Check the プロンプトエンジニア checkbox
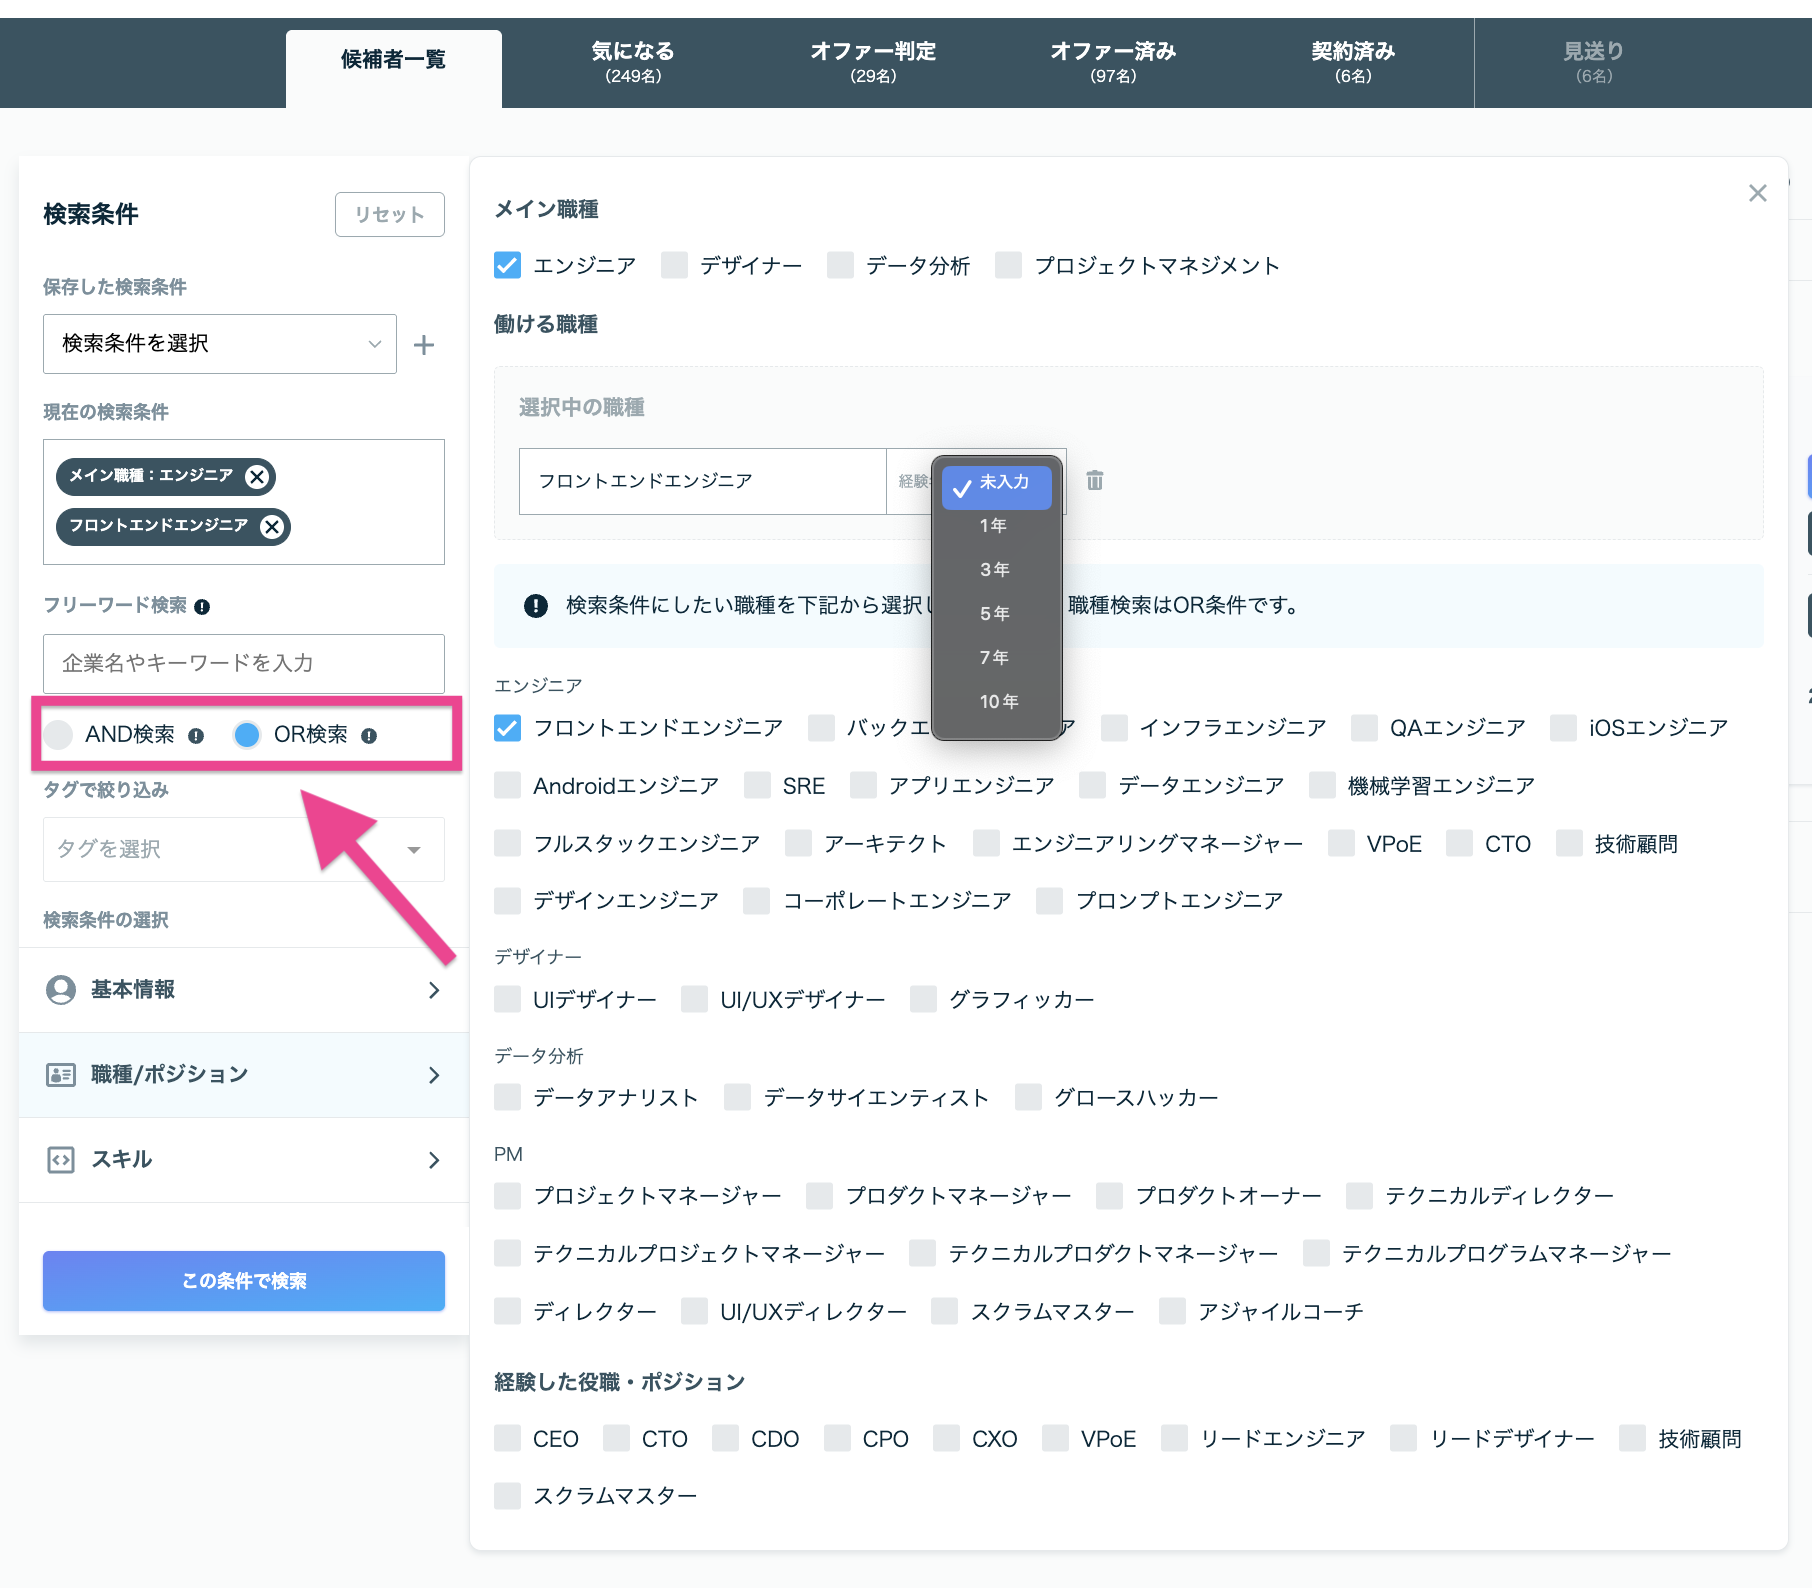Image resolution: width=1812 pixels, height=1588 pixels. point(1050,901)
